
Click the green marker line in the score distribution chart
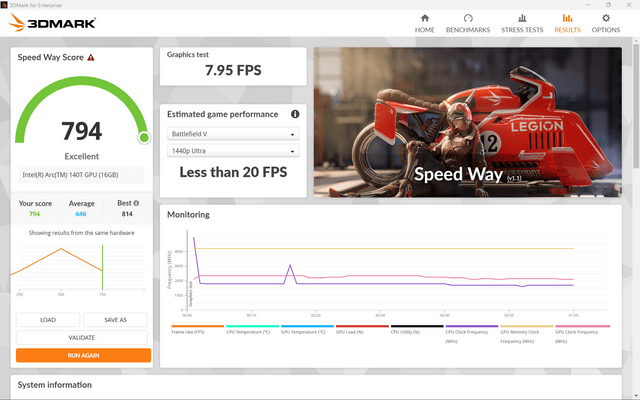(x=102, y=267)
